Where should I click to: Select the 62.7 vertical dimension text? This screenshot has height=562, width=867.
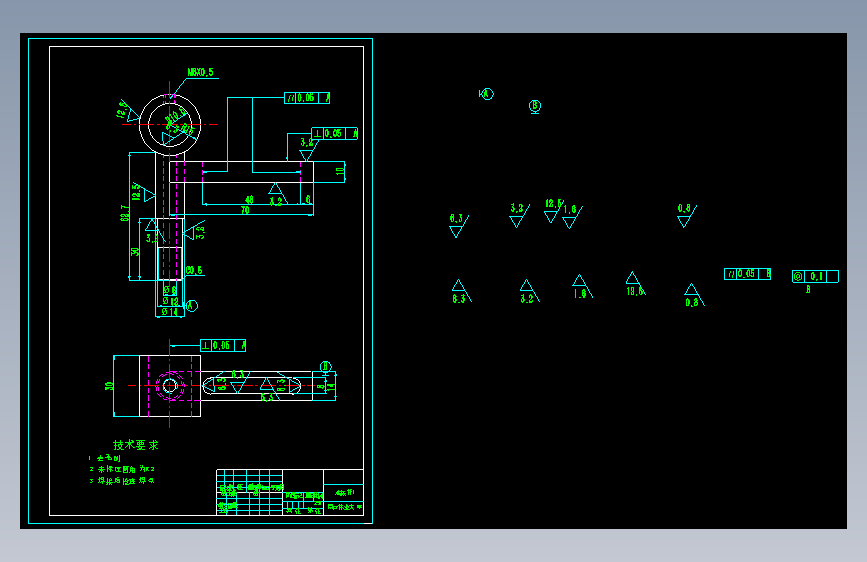tap(125, 213)
